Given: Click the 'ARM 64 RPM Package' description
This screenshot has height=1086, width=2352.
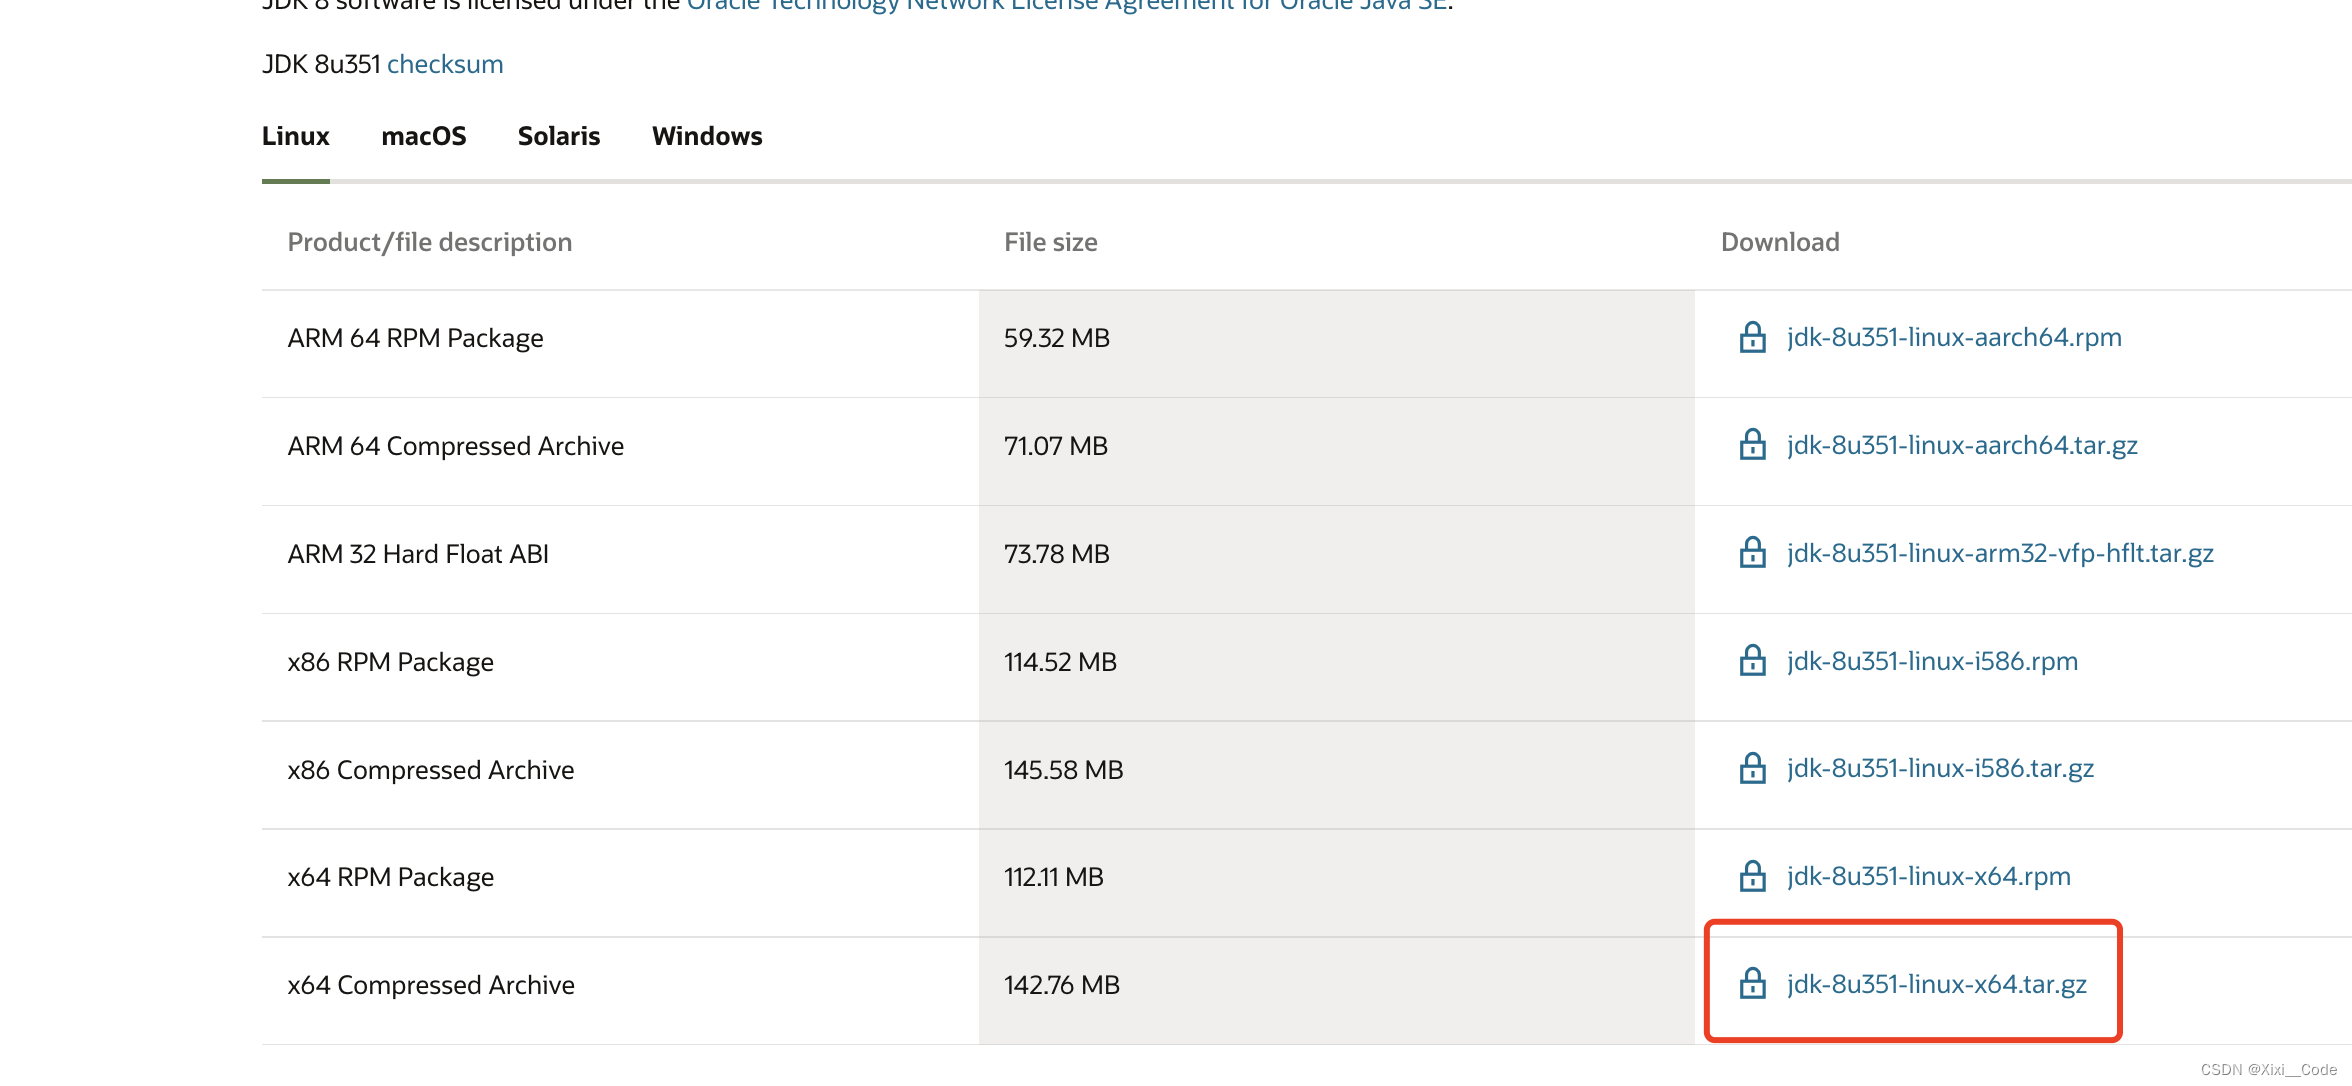Looking at the screenshot, I should point(415,338).
